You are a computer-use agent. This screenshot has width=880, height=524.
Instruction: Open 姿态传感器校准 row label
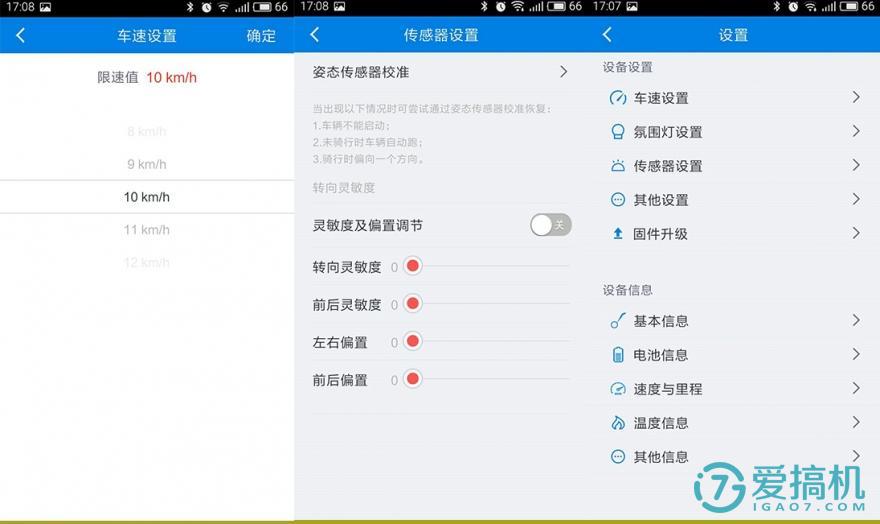[x=361, y=72]
